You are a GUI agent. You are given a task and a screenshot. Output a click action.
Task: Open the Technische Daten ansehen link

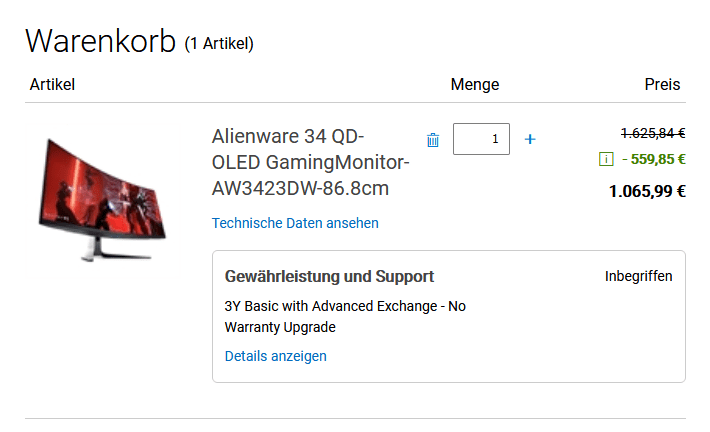(x=295, y=223)
